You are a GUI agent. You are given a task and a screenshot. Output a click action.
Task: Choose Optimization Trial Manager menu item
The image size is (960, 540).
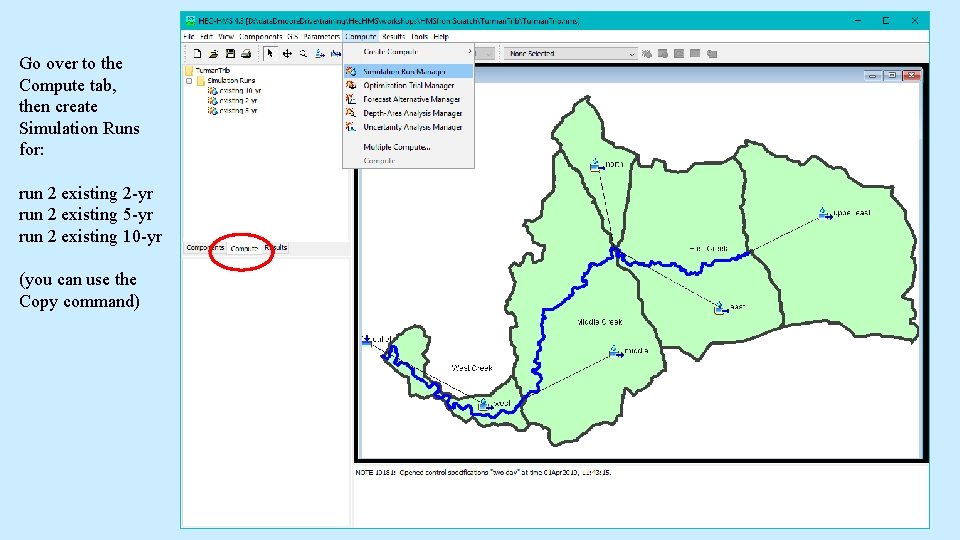pyautogui.click(x=408, y=85)
